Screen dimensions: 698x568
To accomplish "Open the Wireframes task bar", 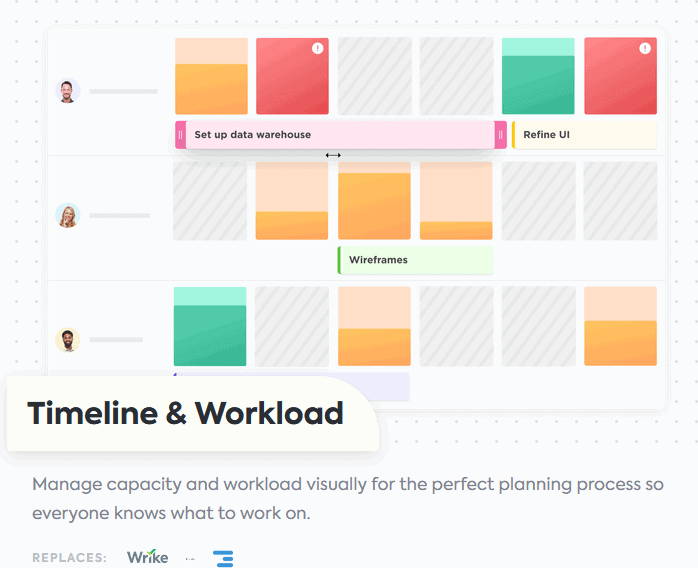I will (x=415, y=260).
